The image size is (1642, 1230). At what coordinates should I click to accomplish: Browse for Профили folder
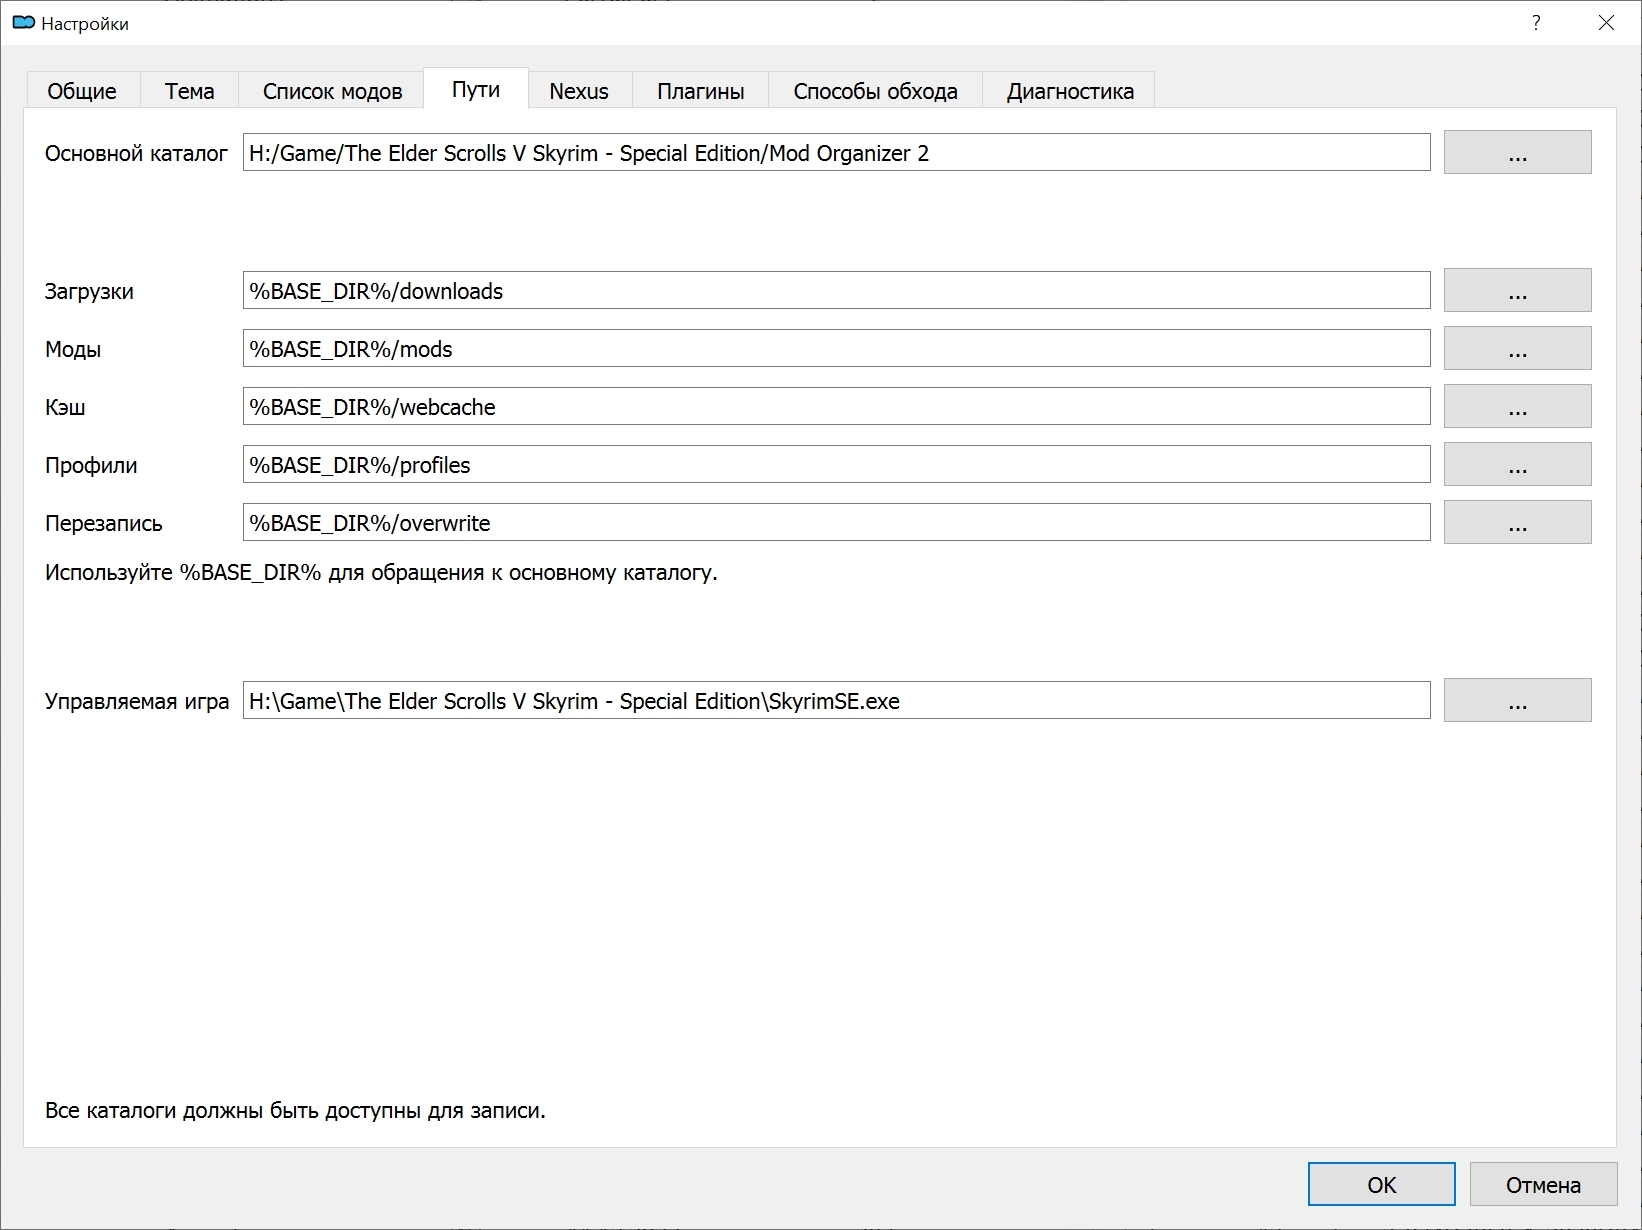[x=1517, y=464]
